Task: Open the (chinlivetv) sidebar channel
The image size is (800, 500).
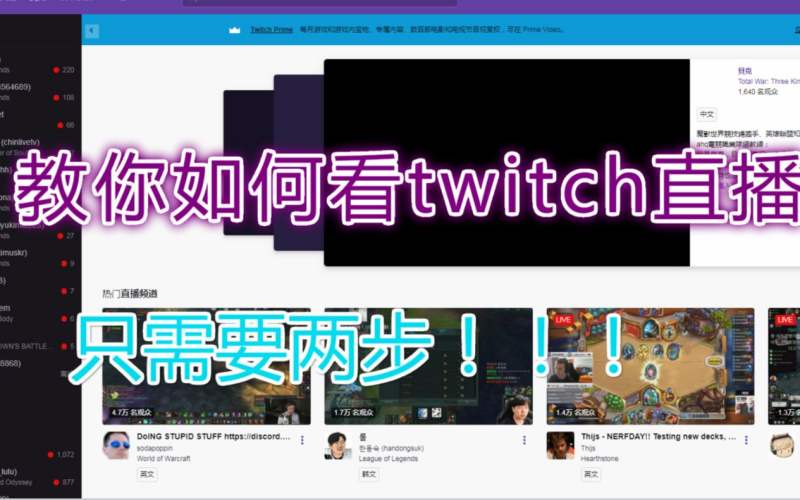Action: click(40, 147)
